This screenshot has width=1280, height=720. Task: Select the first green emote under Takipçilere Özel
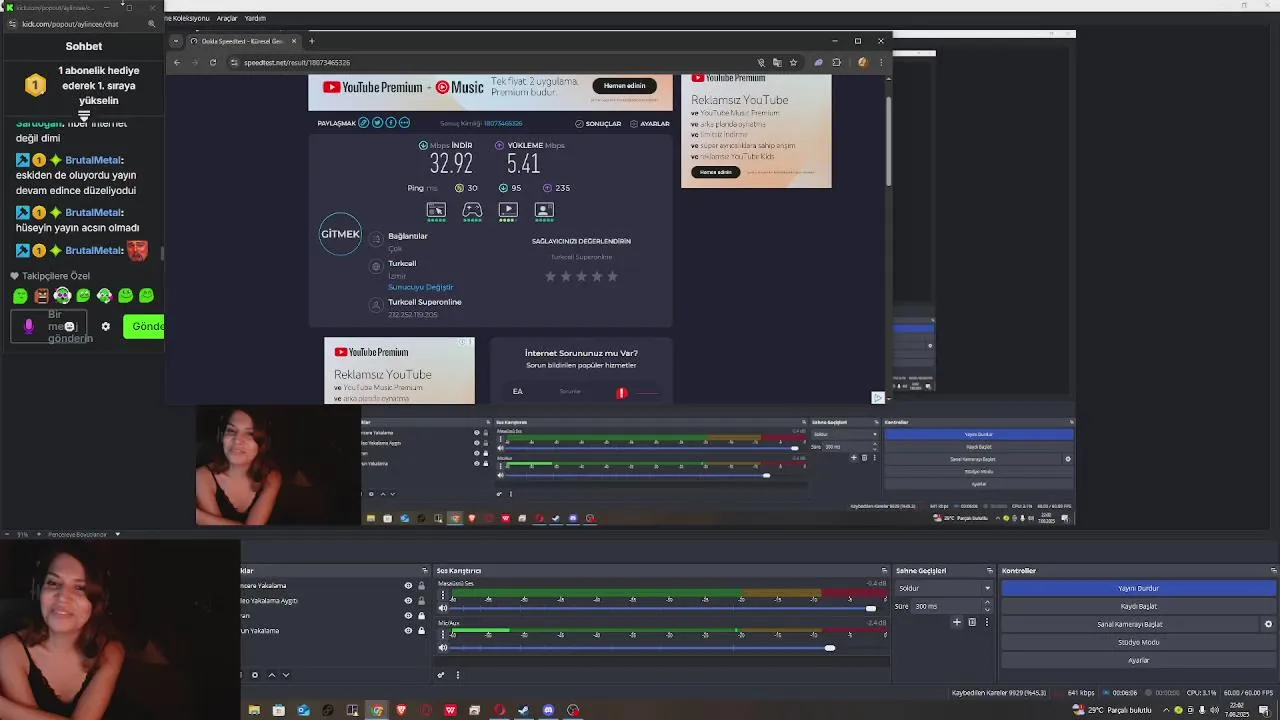coord(20,295)
